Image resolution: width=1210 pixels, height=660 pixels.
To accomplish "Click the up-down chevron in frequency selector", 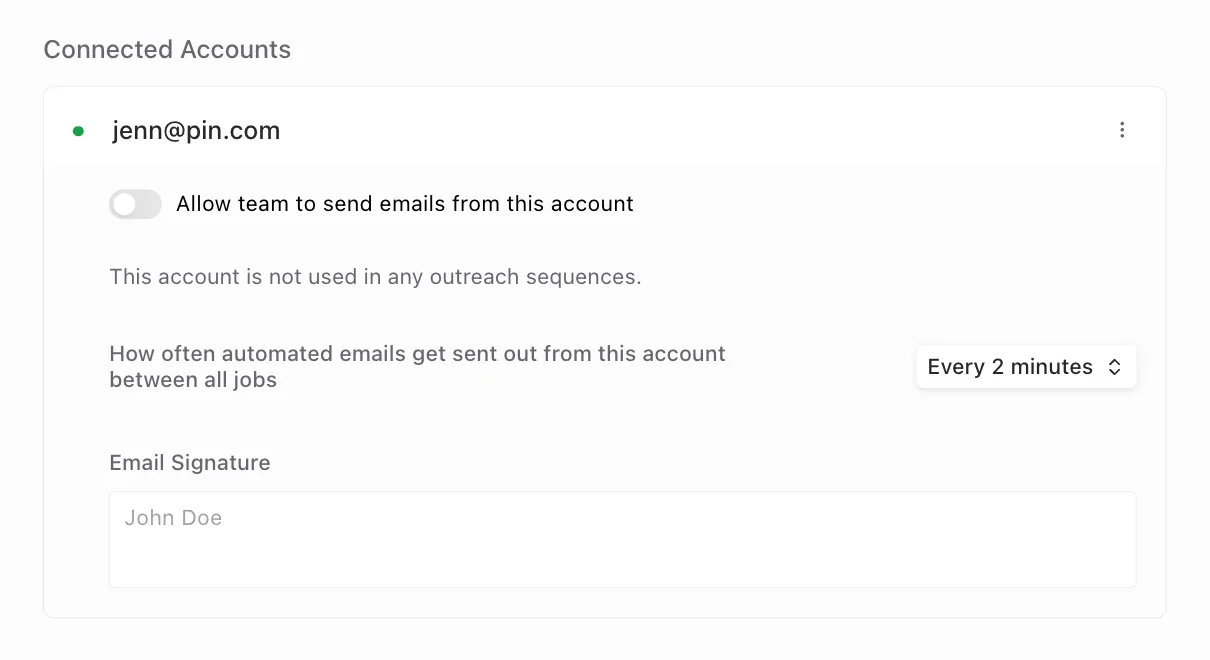I will click(1114, 367).
